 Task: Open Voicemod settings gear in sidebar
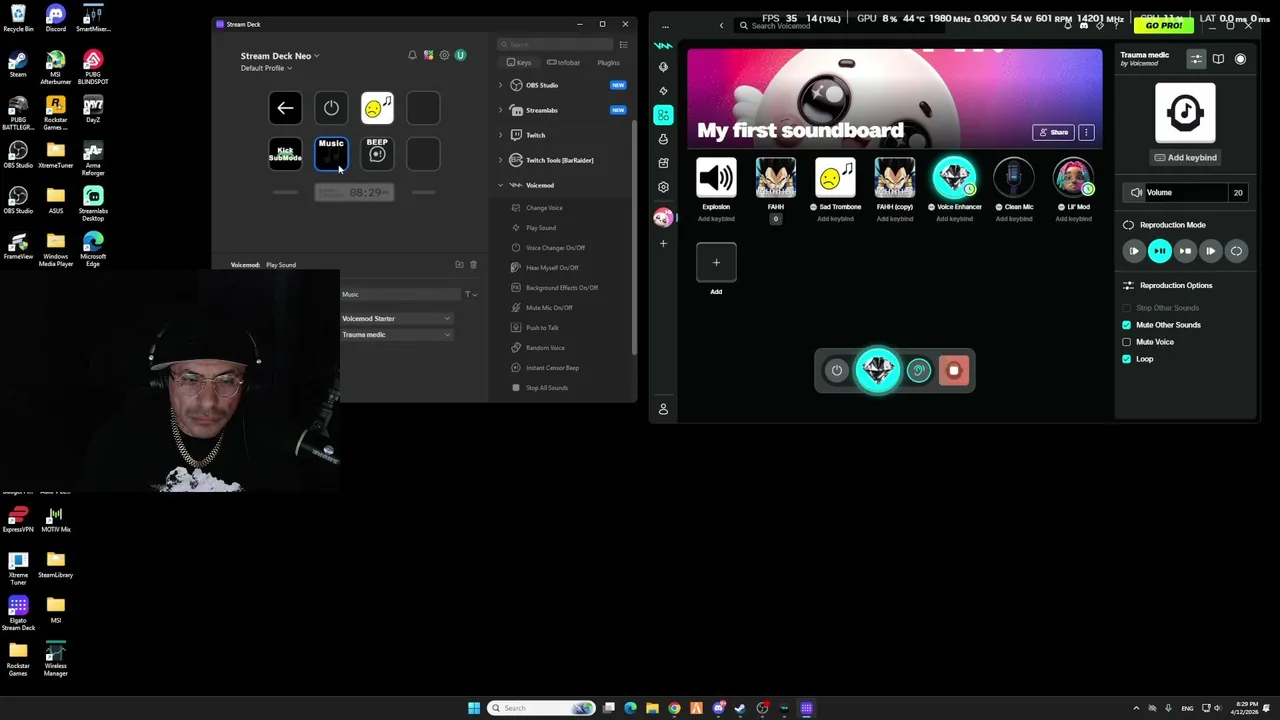click(663, 187)
